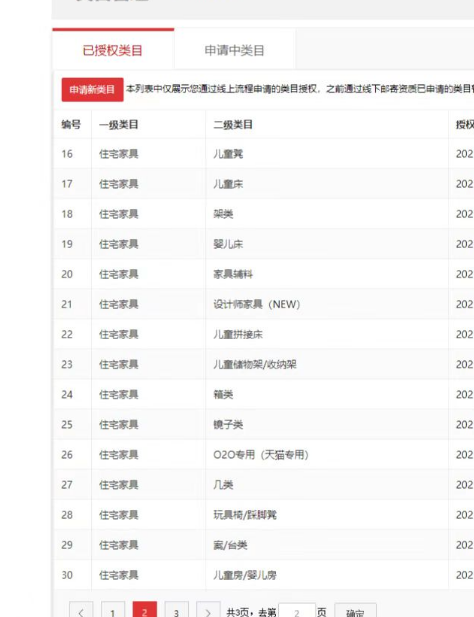The height and width of the screenshot is (617, 474).
Task: Select the 几类 cell in row 27
Action: 223,485
